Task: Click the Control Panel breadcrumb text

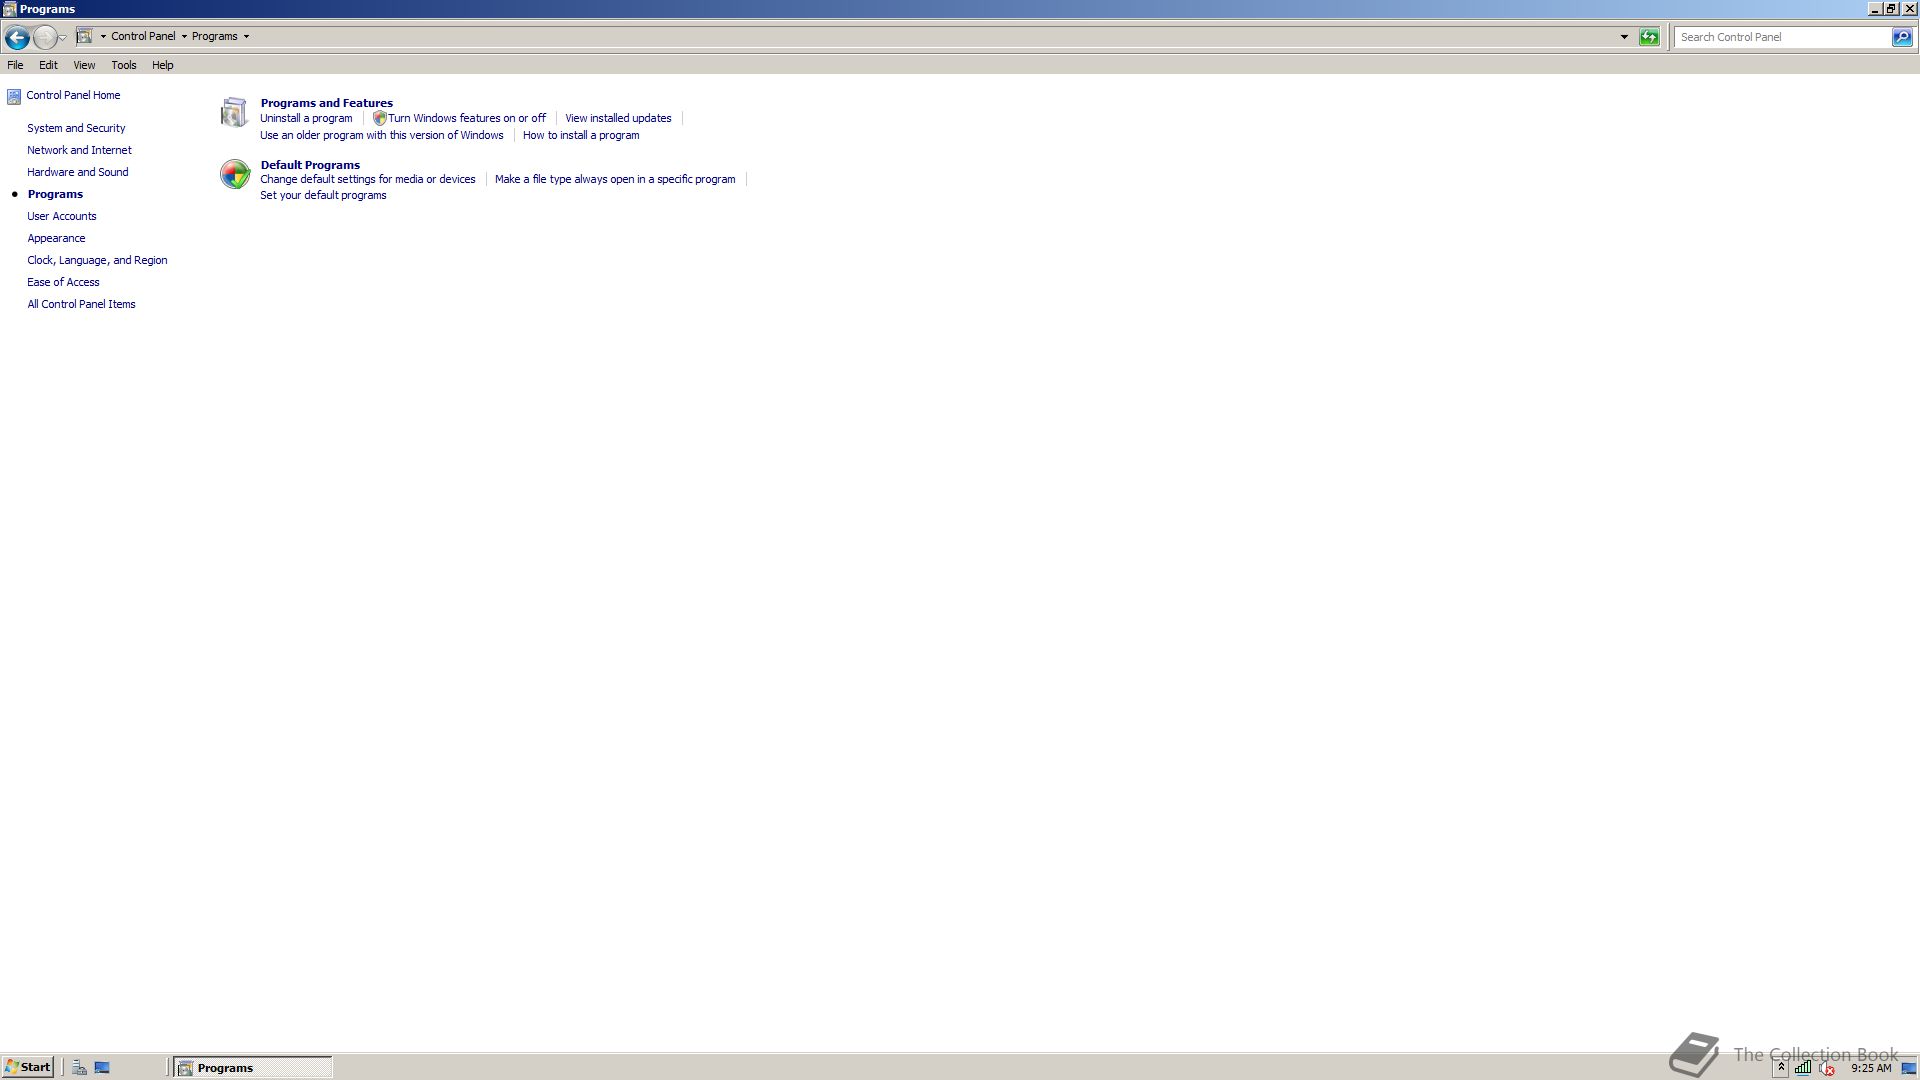Action: point(143,36)
